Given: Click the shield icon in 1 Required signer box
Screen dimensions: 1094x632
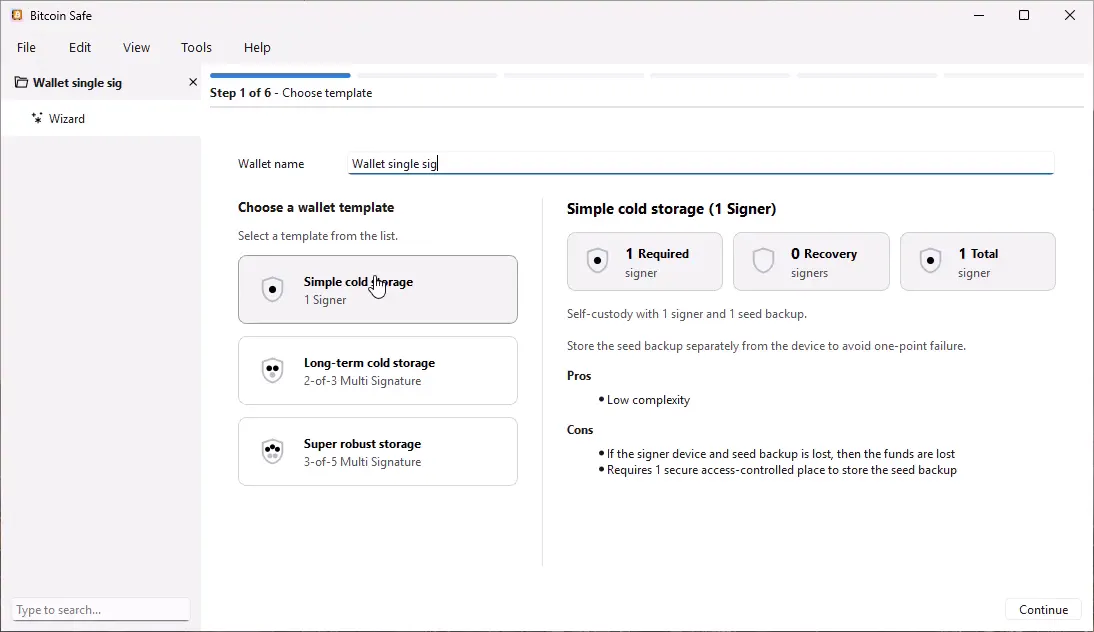Looking at the screenshot, I should (x=597, y=261).
